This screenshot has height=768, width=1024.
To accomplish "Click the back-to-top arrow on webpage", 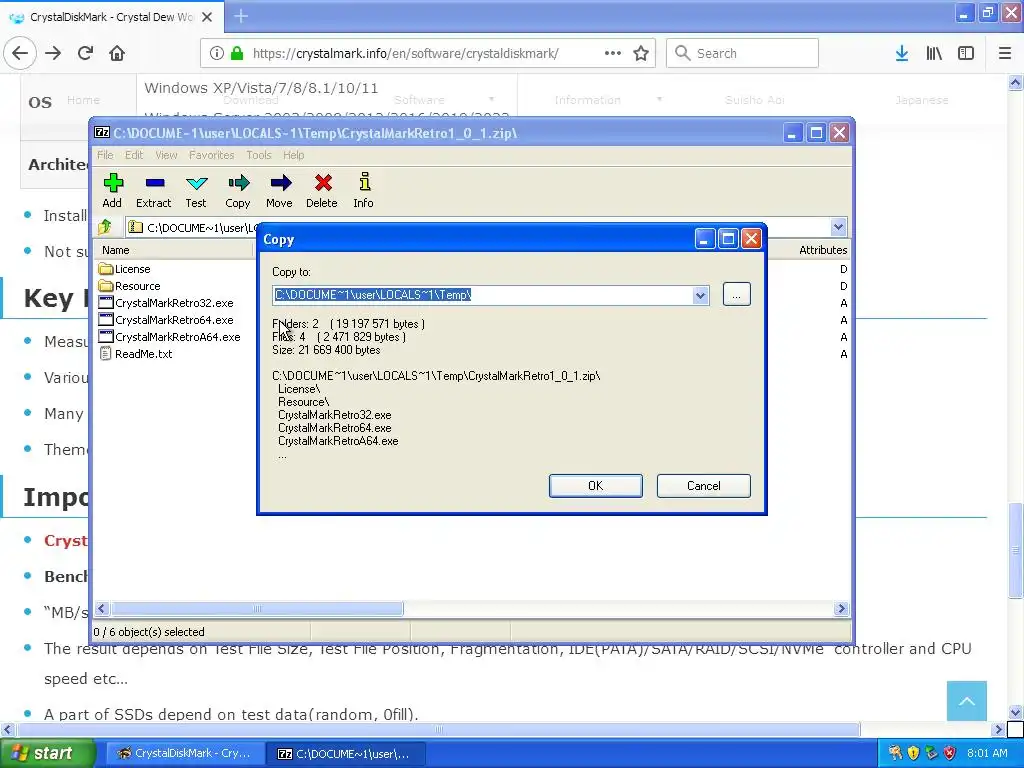I will click(x=967, y=701).
